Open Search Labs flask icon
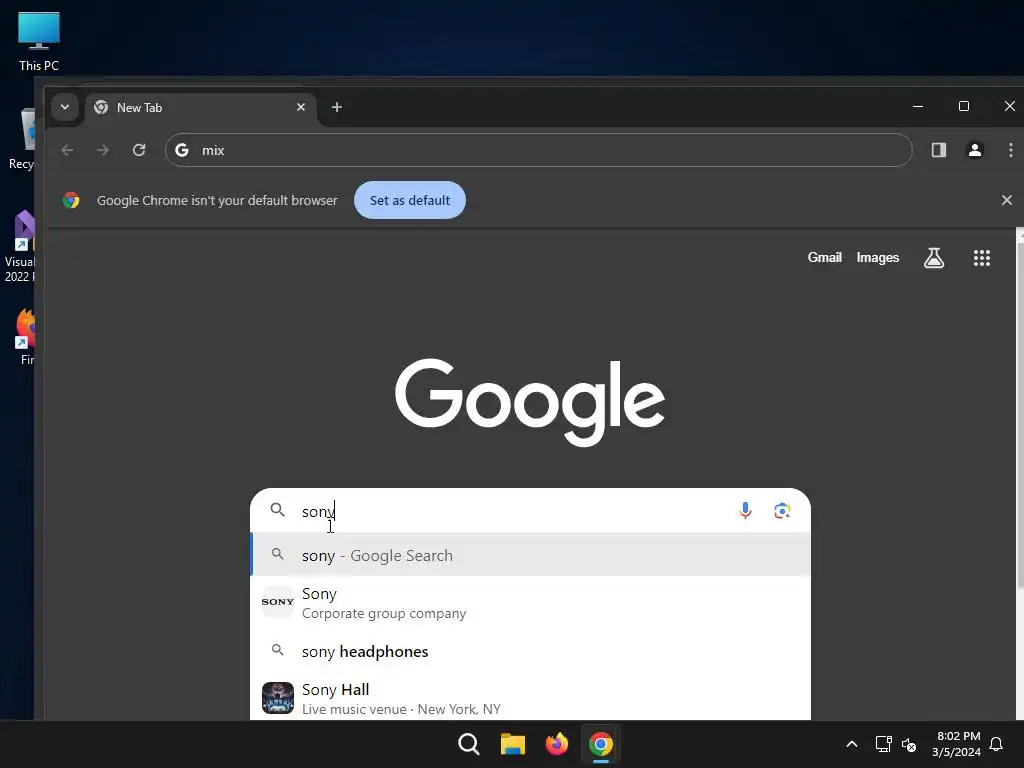The width and height of the screenshot is (1024, 768). (934, 257)
